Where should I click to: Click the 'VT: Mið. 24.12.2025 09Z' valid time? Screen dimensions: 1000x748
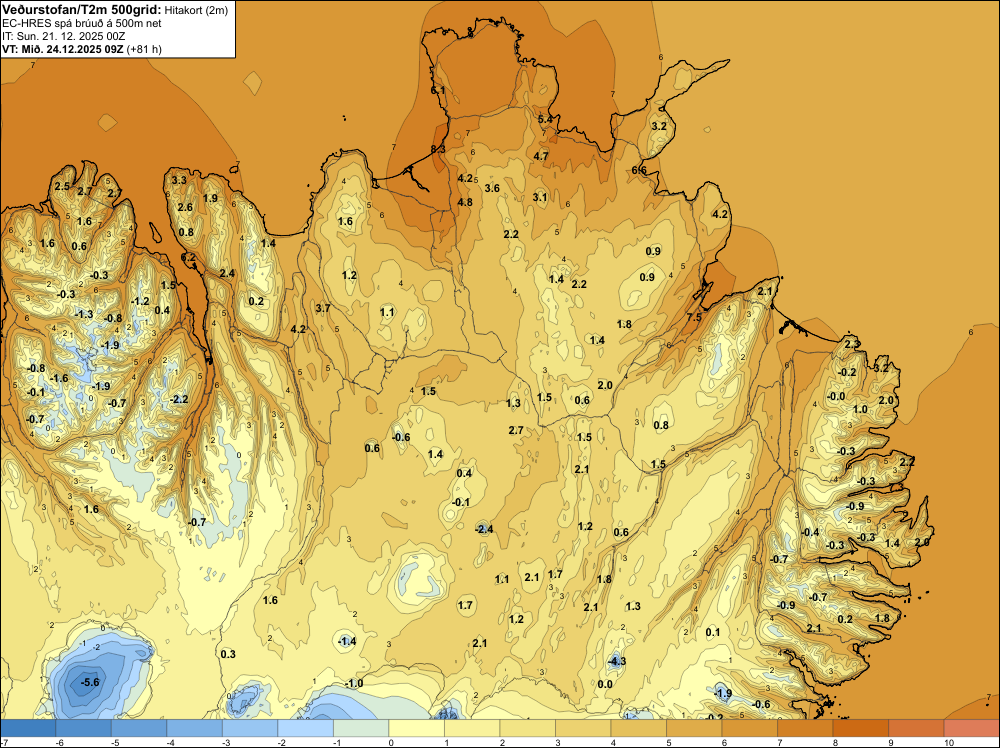pyautogui.click(x=63, y=49)
